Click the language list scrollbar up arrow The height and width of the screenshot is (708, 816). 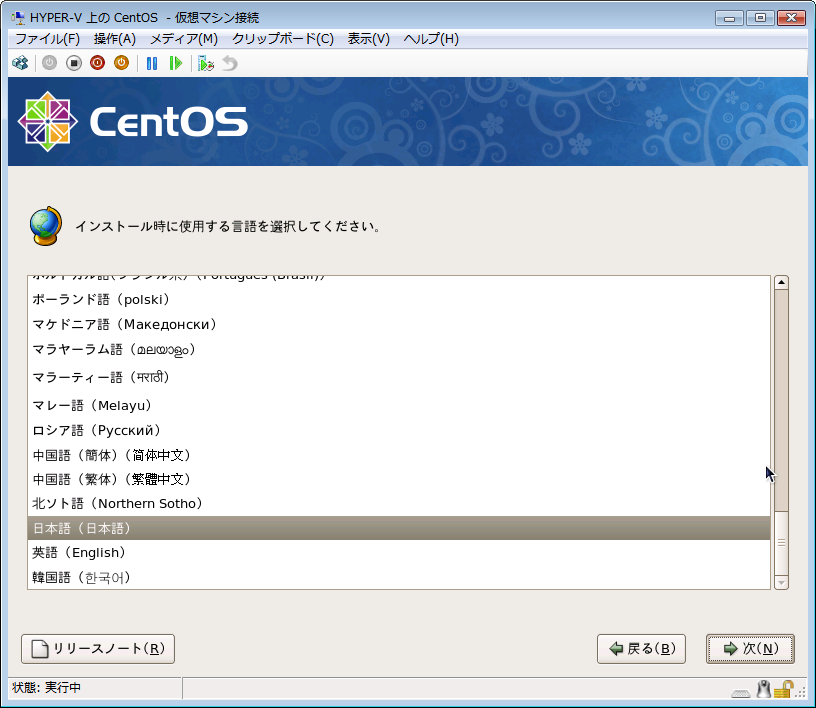pyautogui.click(x=782, y=283)
